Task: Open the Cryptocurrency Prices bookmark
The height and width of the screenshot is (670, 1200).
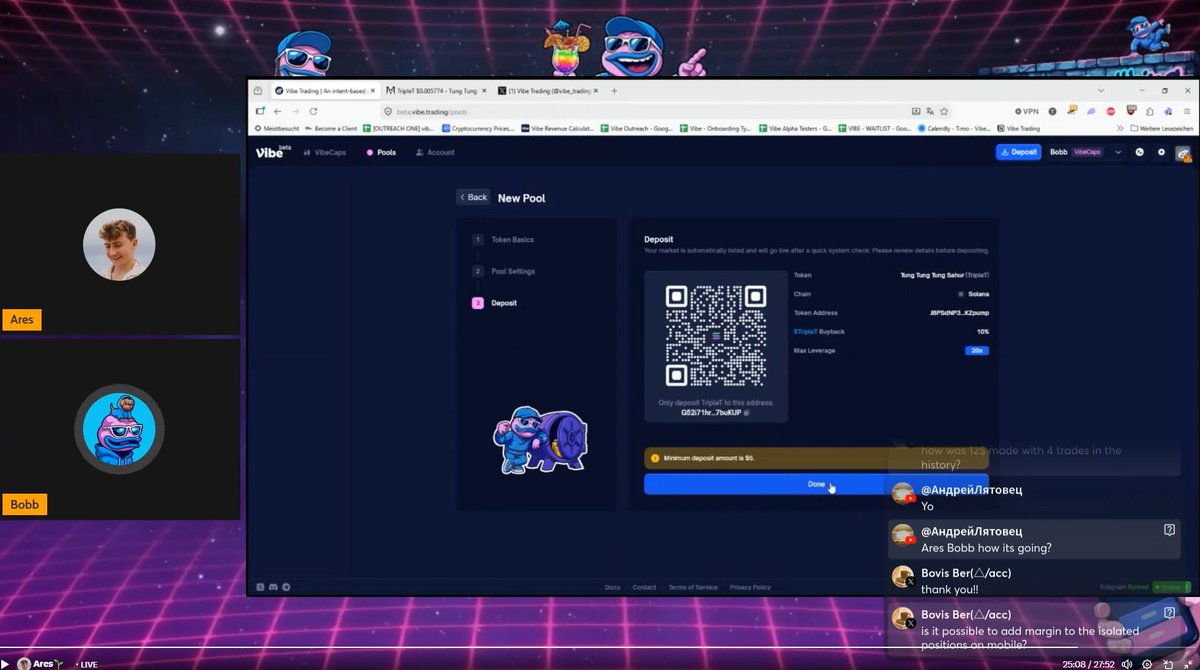Action: (479, 129)
